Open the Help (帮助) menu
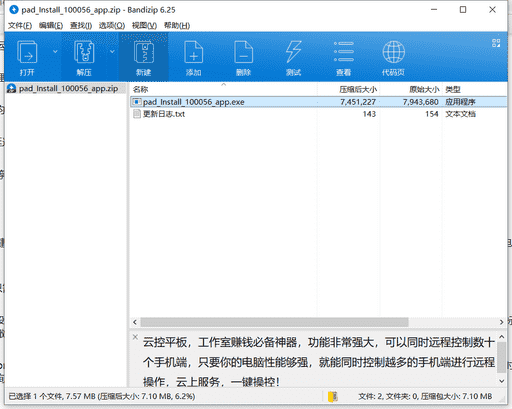512x409 pixels. coord(177,25)
